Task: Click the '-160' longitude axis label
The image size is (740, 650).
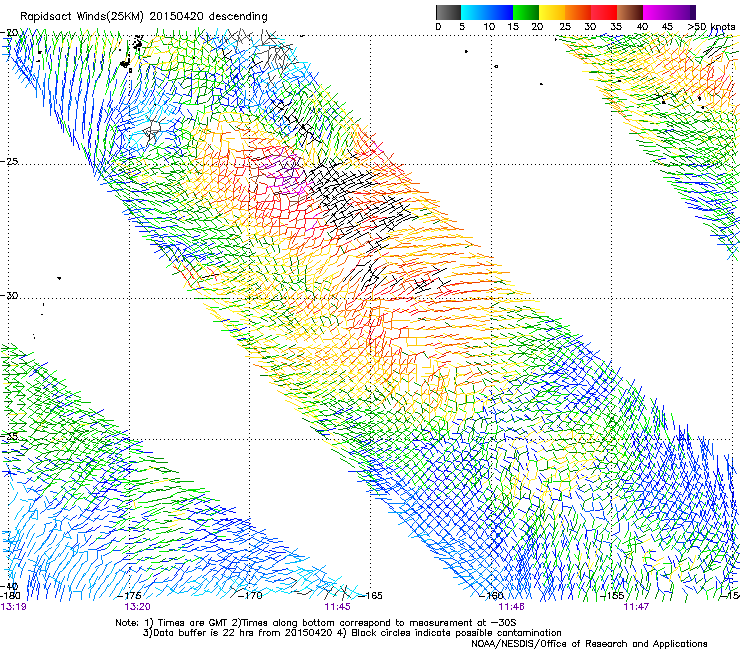Action: click(491, 595)
